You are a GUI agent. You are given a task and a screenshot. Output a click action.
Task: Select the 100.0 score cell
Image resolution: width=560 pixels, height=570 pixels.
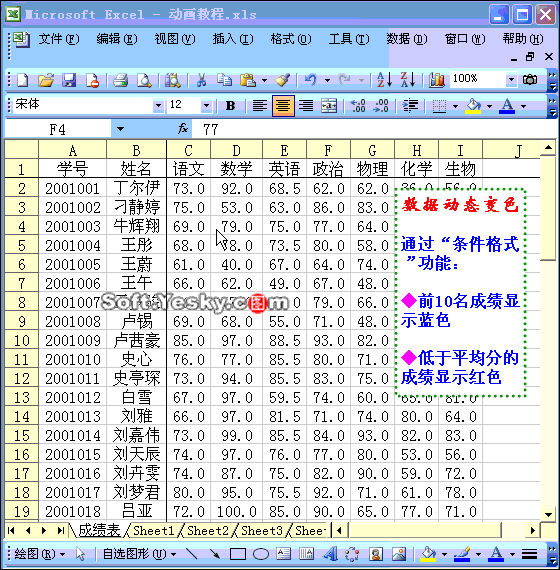click(236, 511)
